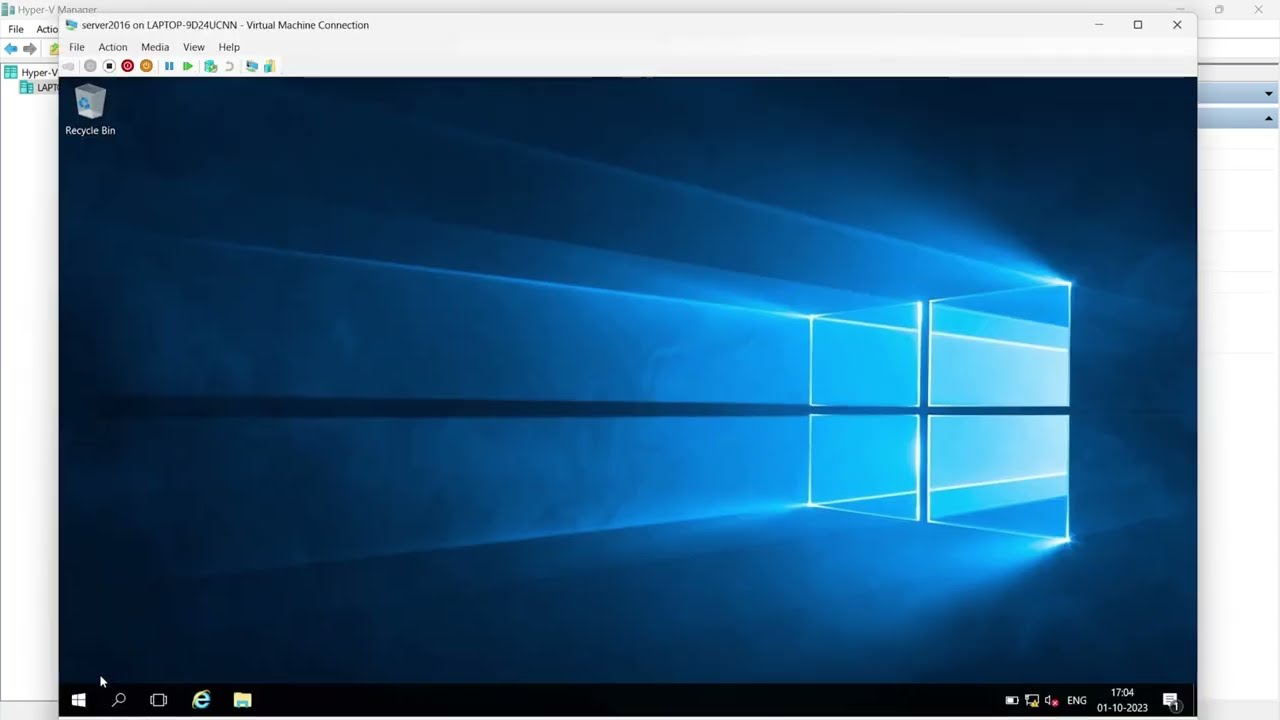Click the red Shut Down toolbar icon
The height and width of the screenshot is (720, 1280).
127,66
